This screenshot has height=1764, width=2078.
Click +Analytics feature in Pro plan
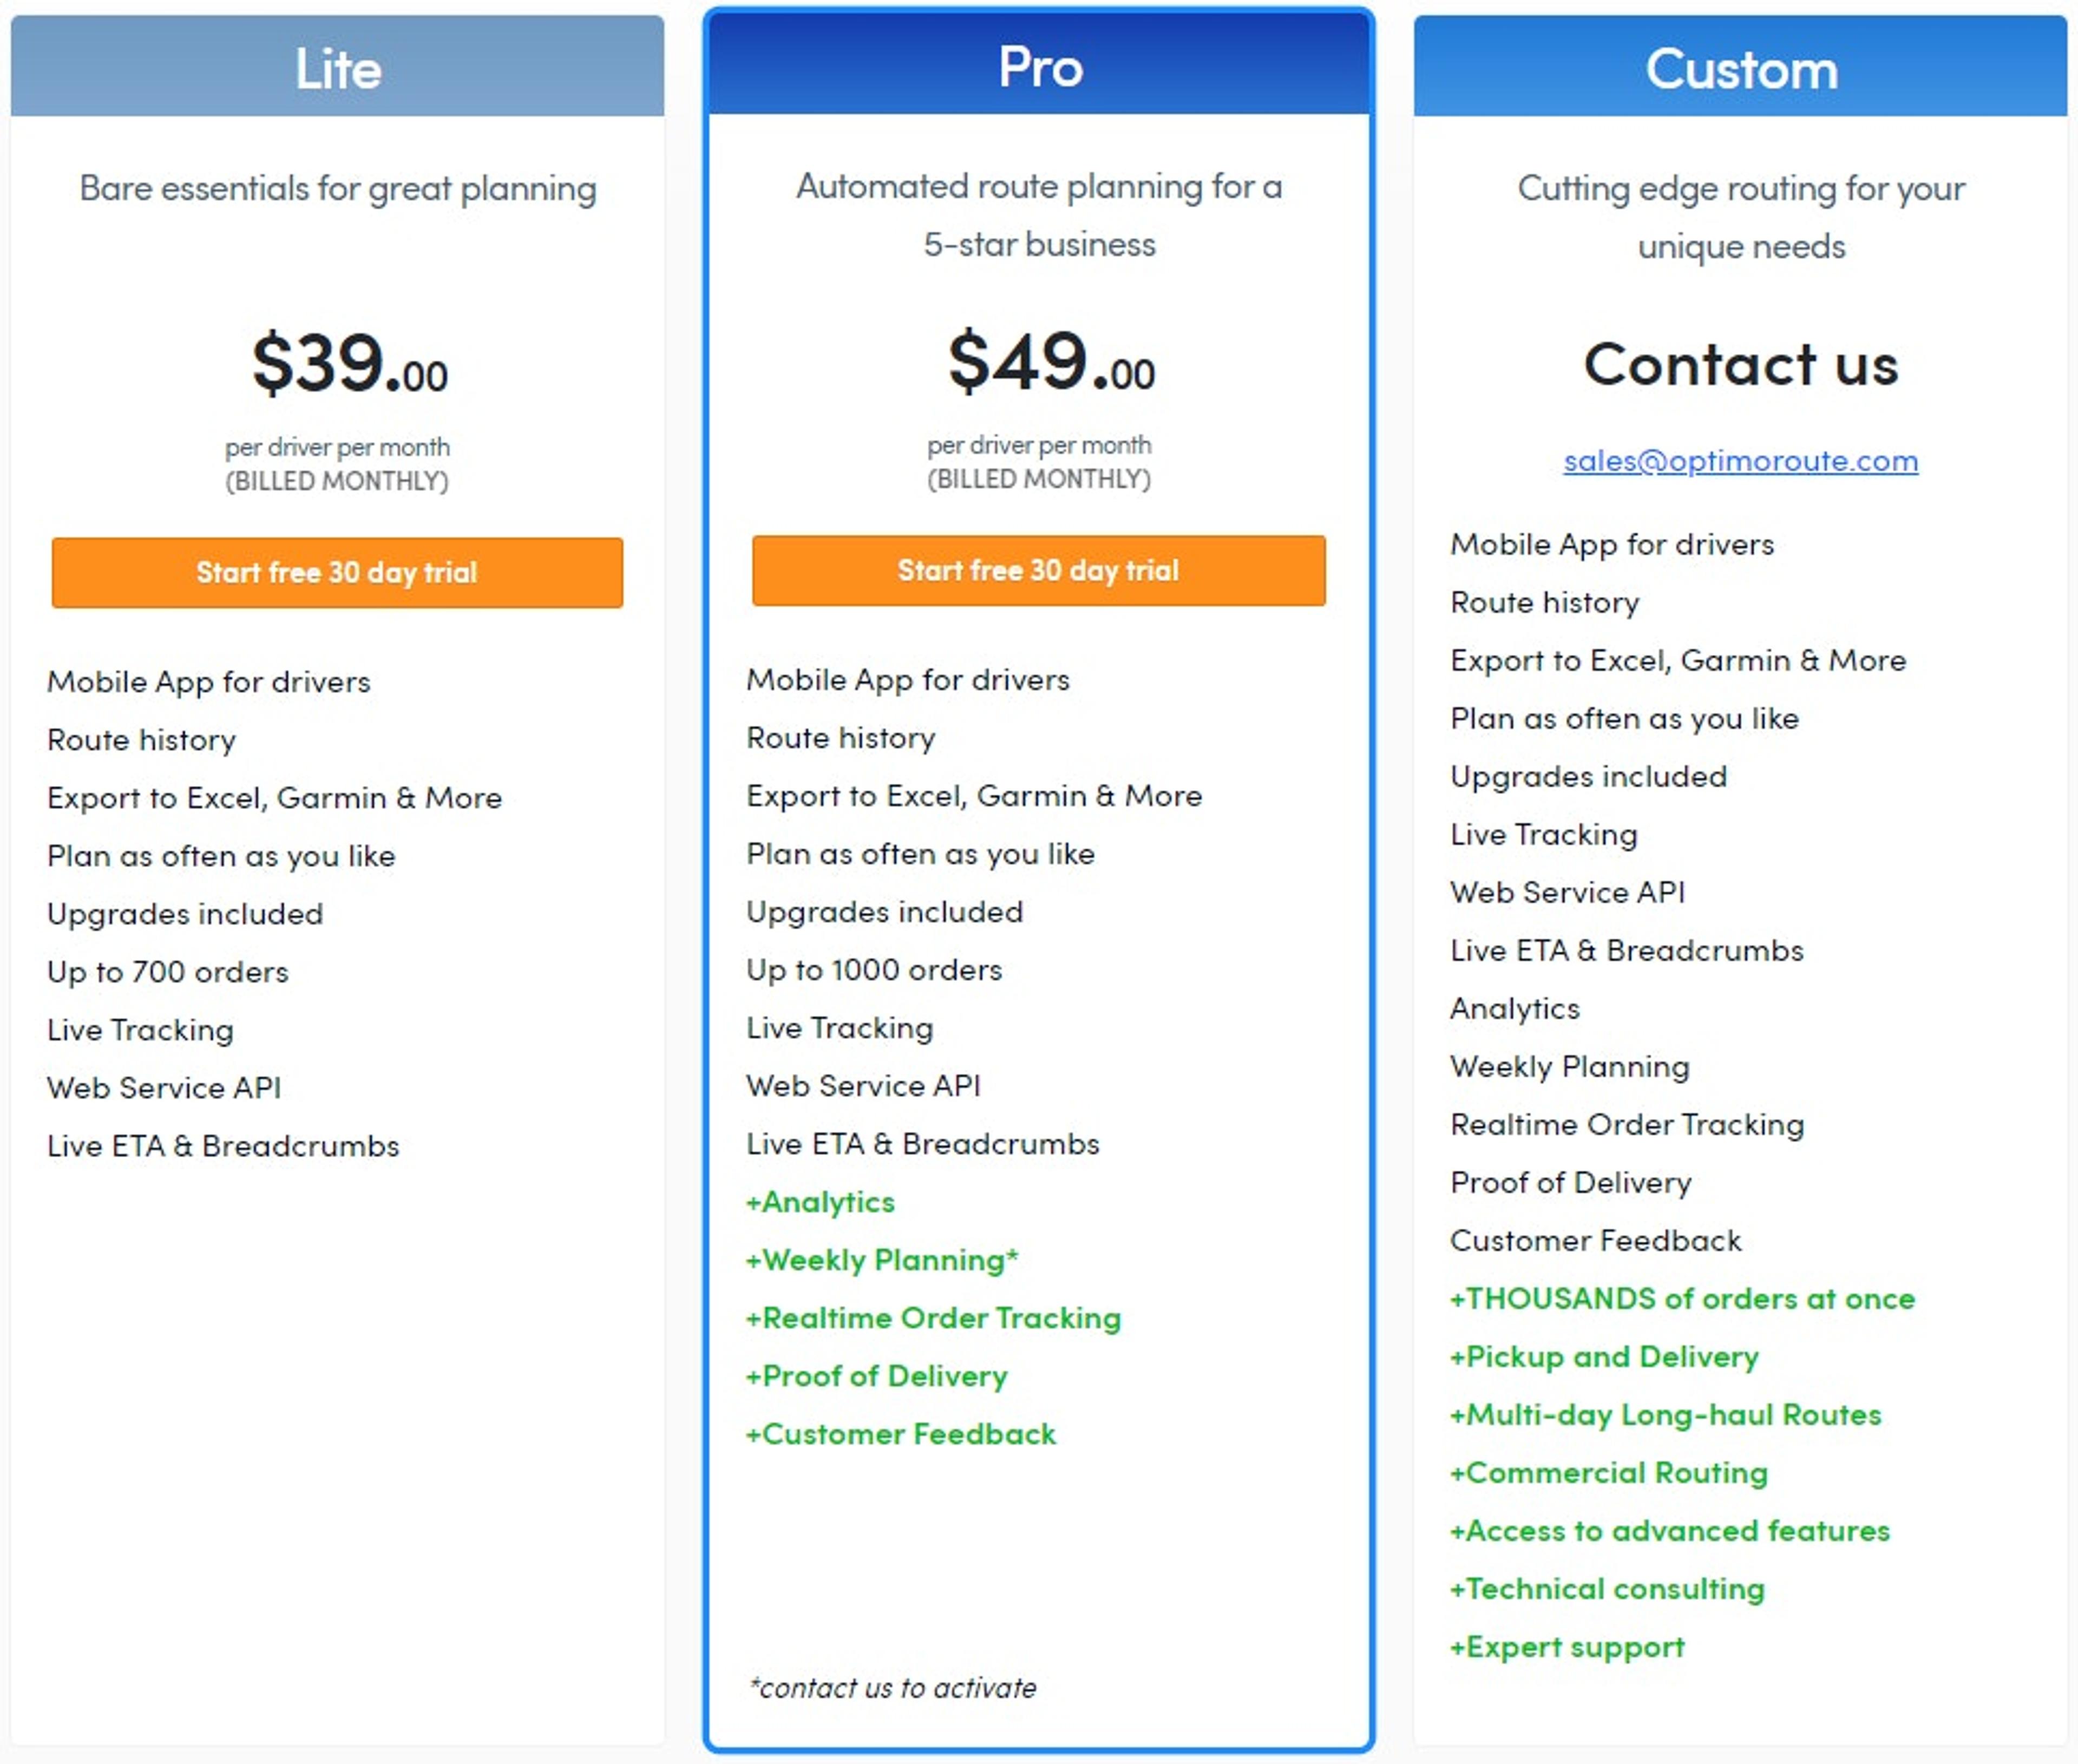(820, 1201)
